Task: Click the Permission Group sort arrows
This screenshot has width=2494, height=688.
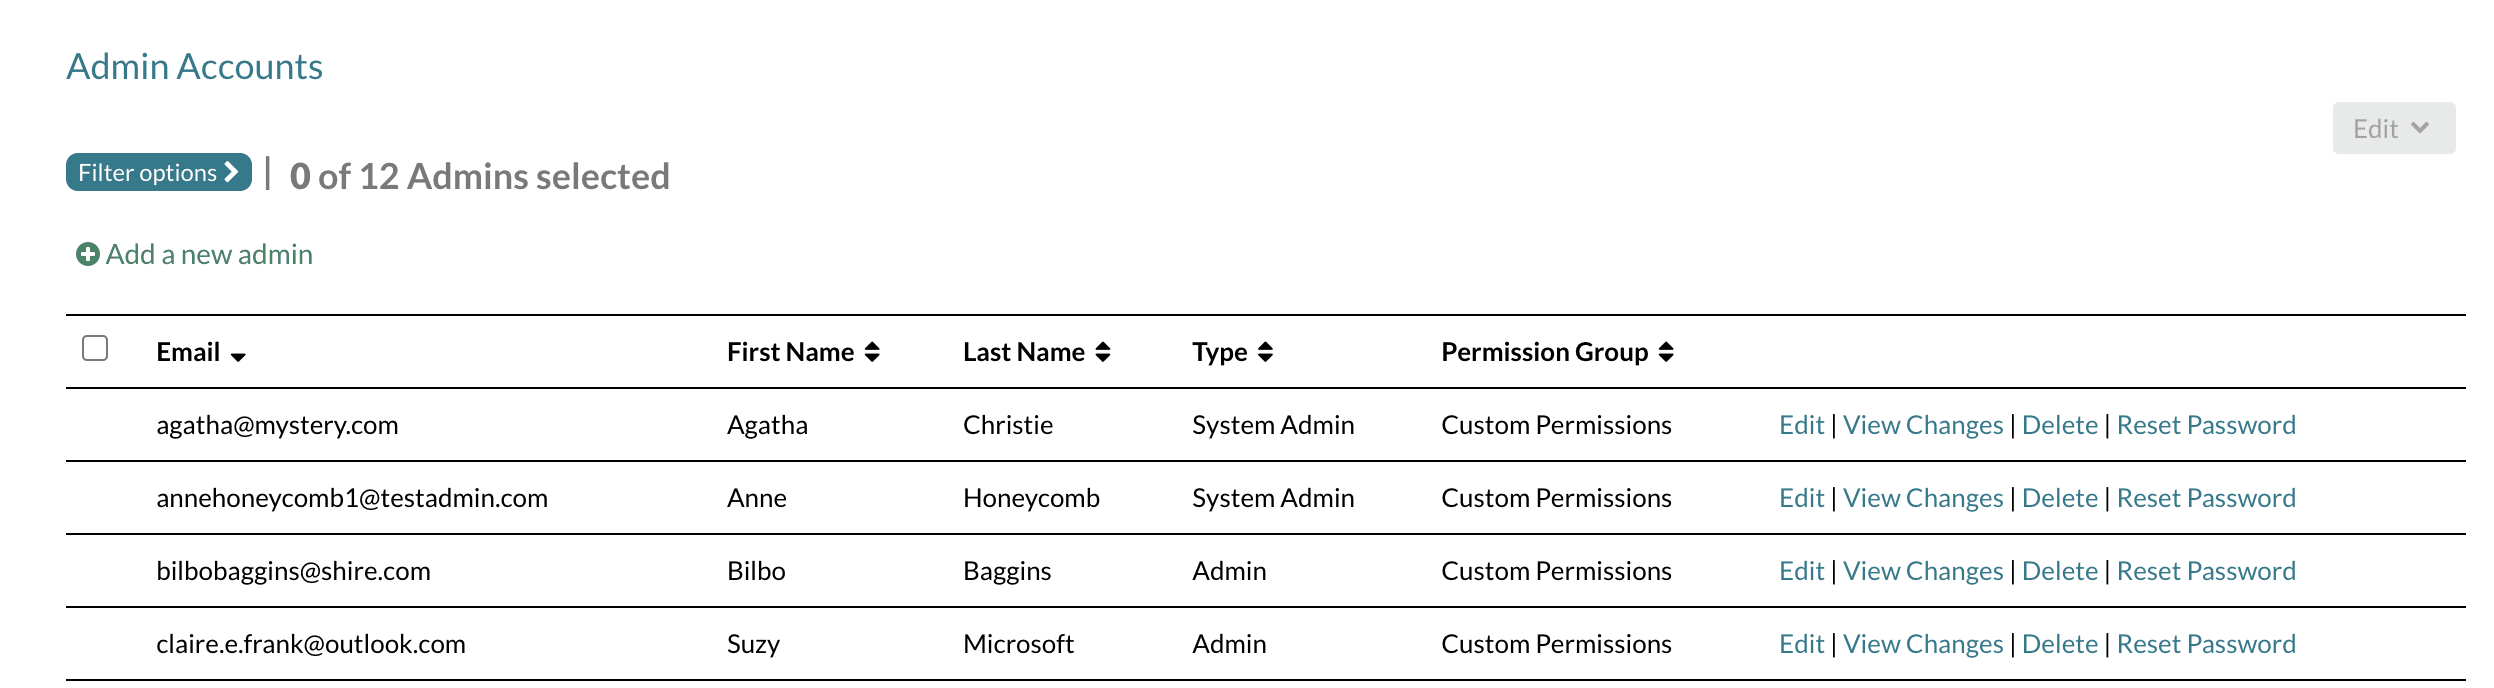Action: [1666, 352]
